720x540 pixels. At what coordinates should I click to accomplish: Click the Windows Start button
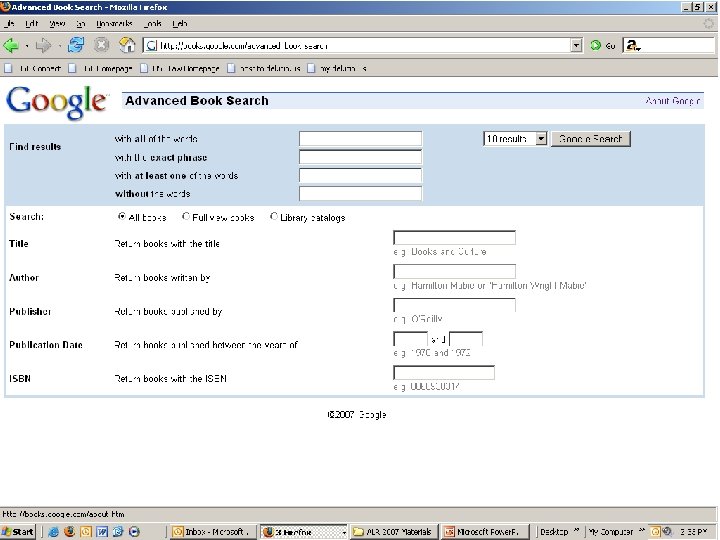(x=18, y=532)
